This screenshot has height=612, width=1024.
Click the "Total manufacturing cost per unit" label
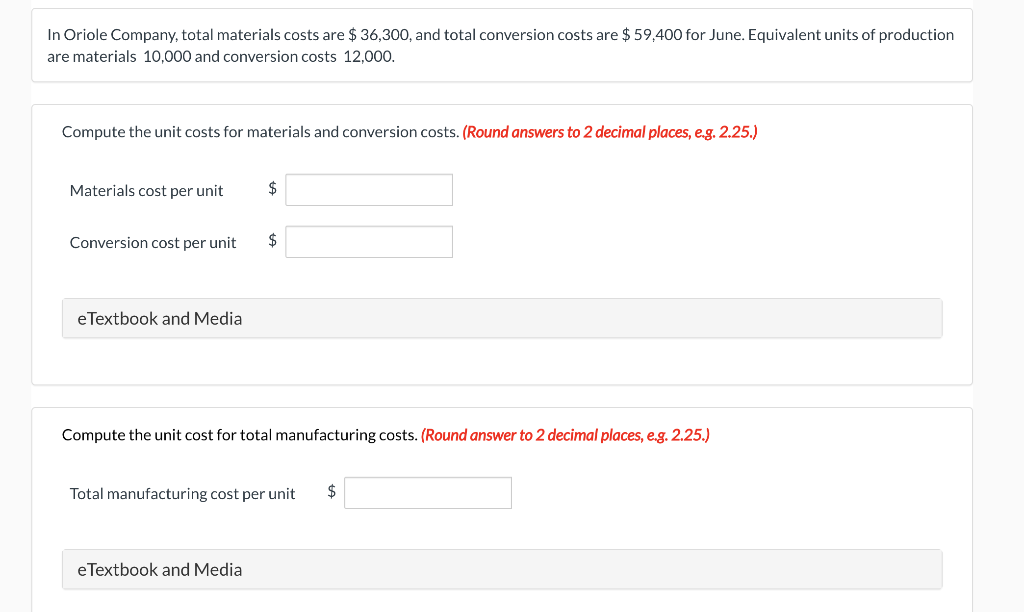[182, 494]
